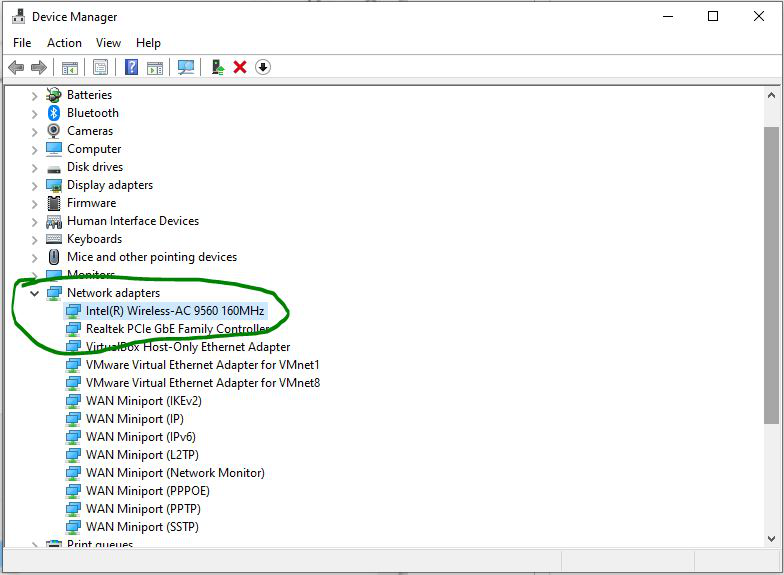Image resolution: width=784 pixels, height=575 pixels.
Task: Click the Properties sheet toolbar icon
Action: (x=100, y=67)
